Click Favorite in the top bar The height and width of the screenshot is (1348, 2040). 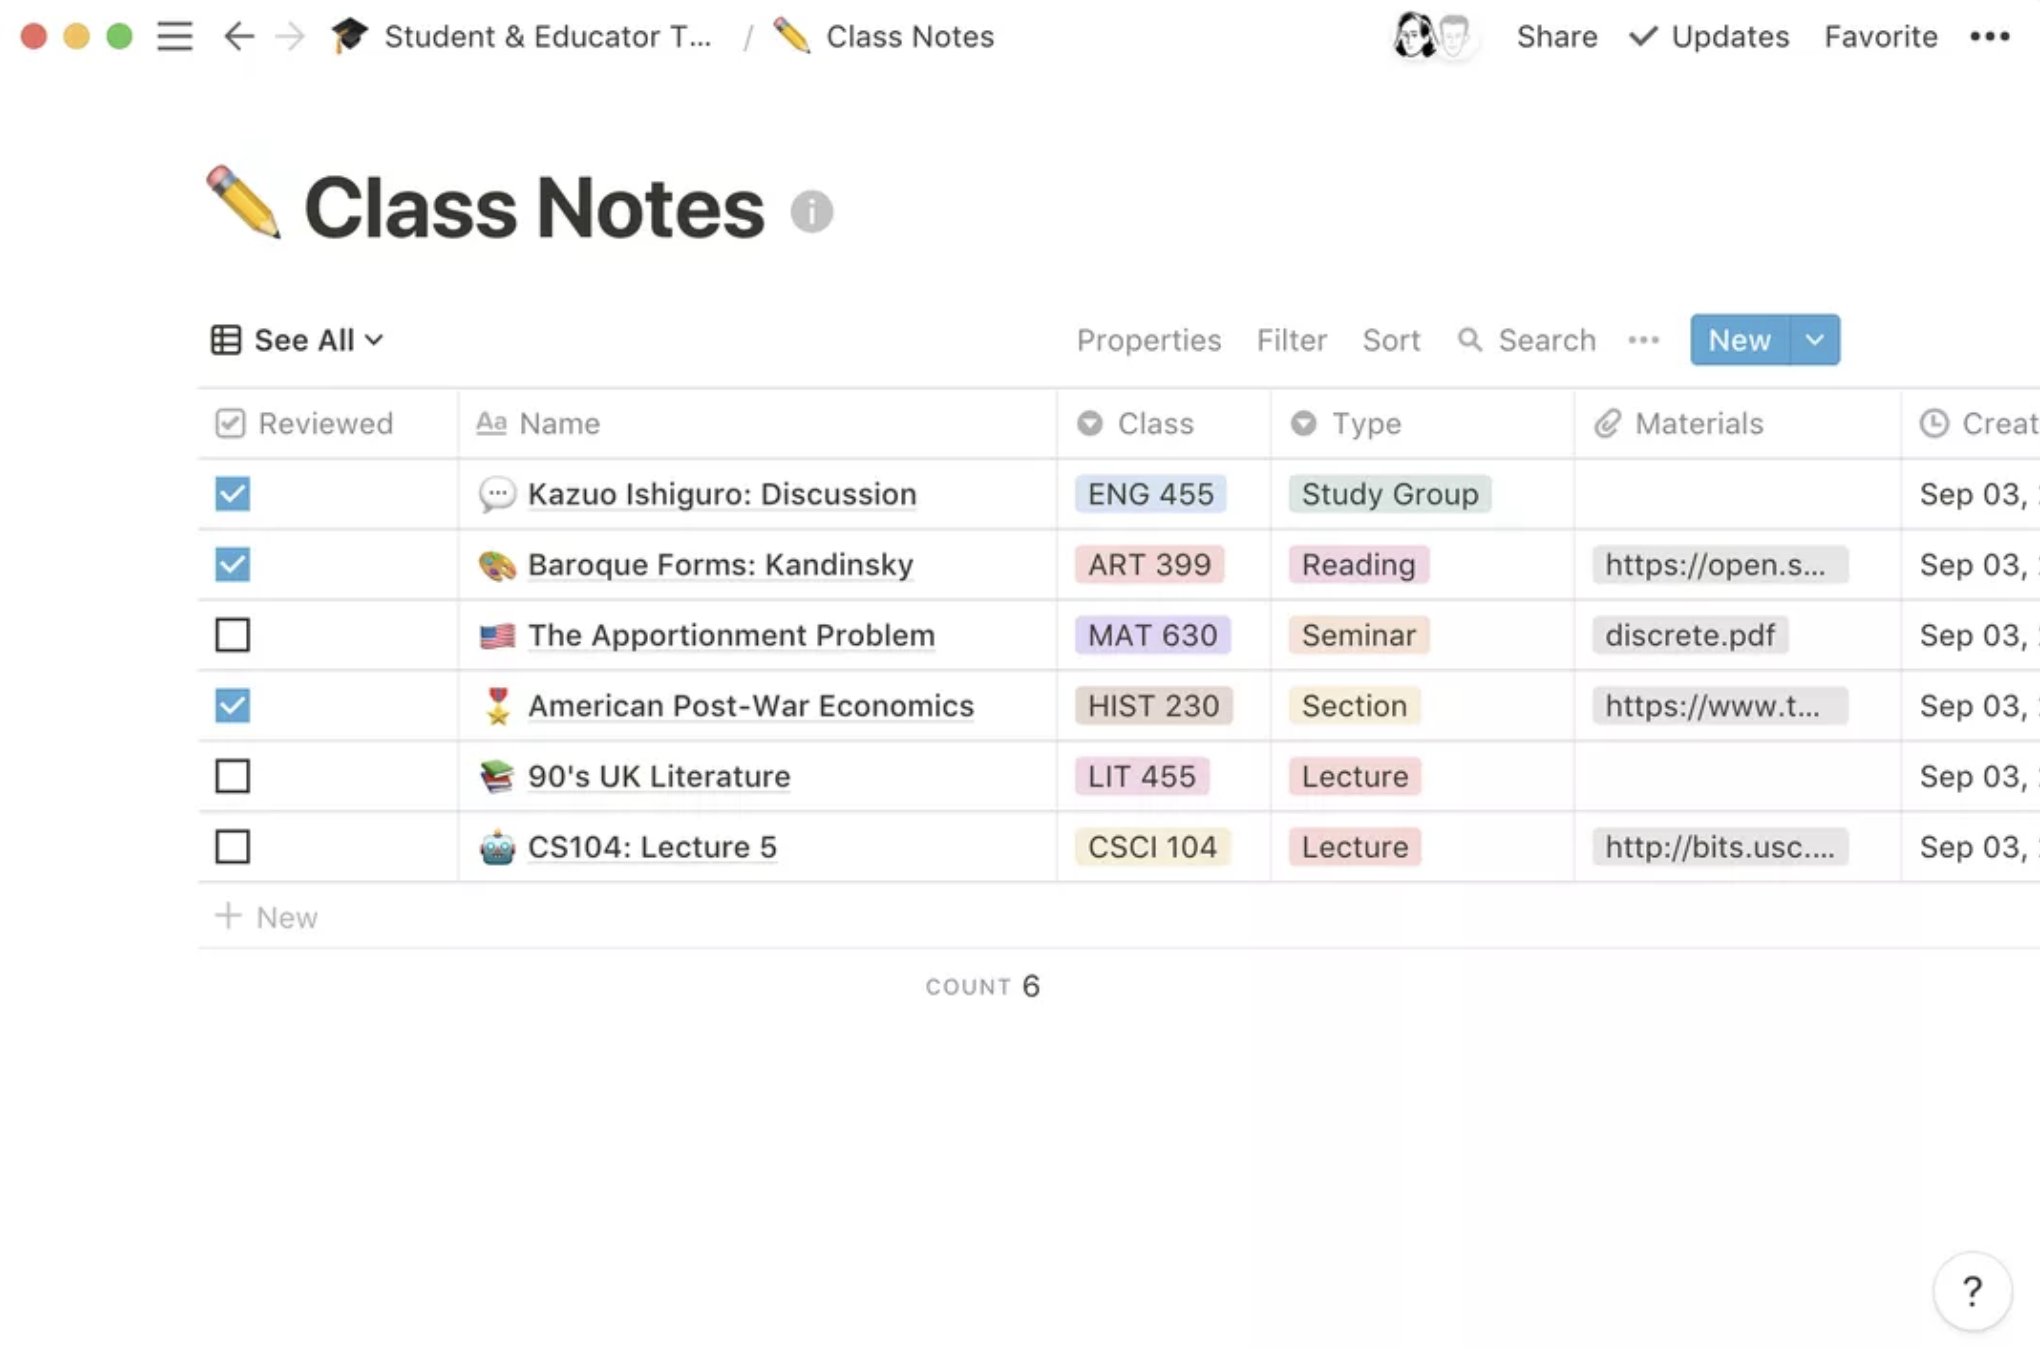pos(1879,36)
